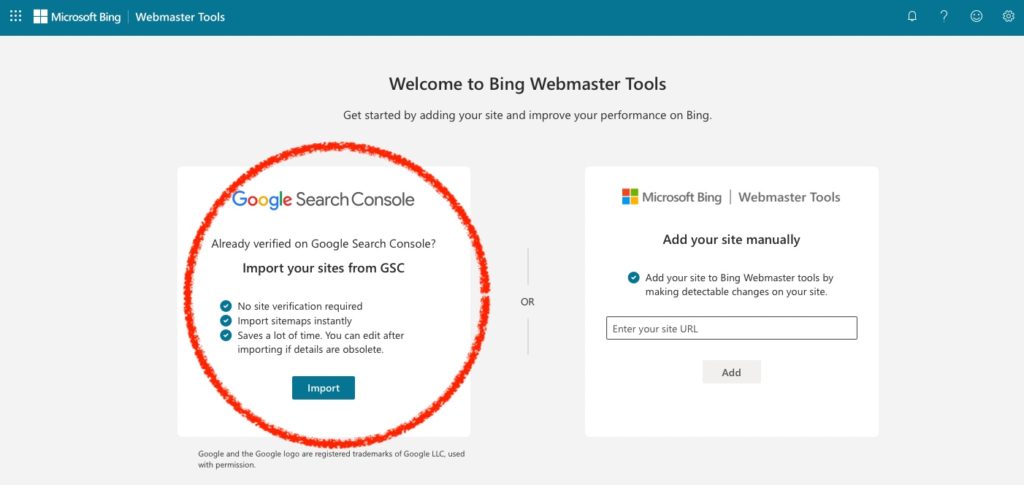Open the settings gear icon
Viewport: 1024px width, 485px height.
coord(1008,17)
